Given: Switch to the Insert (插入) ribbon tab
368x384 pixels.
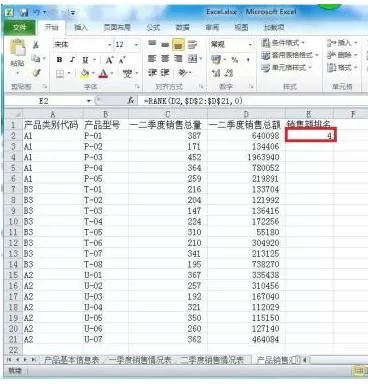Looking at the screenshot, I should coord(80,27).
